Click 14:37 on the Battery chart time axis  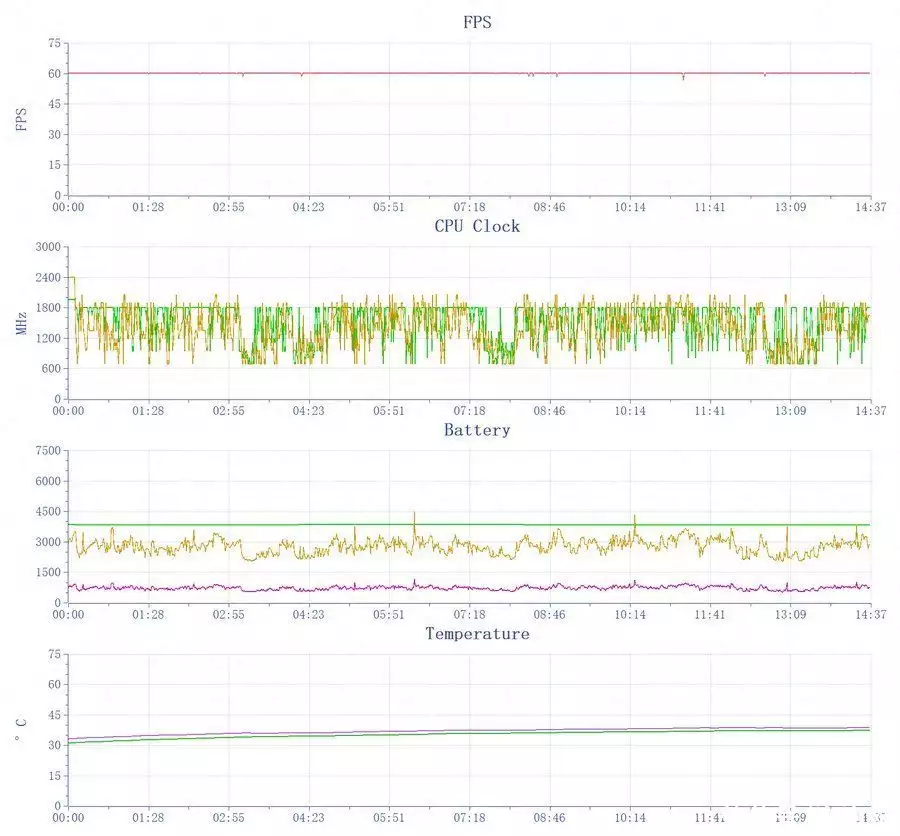(x=871, y=615)
